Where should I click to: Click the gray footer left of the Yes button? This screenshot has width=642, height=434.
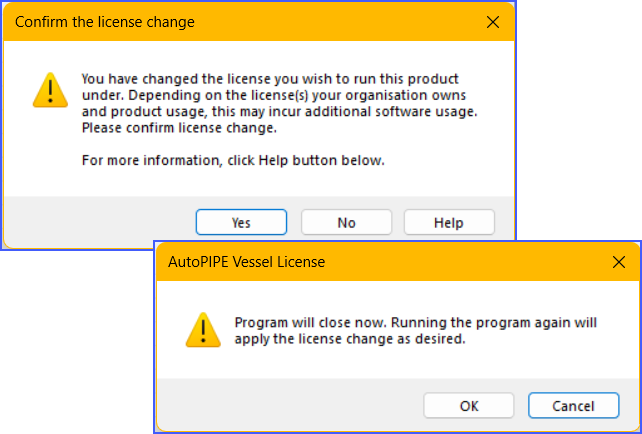click(x=99, y=222)
